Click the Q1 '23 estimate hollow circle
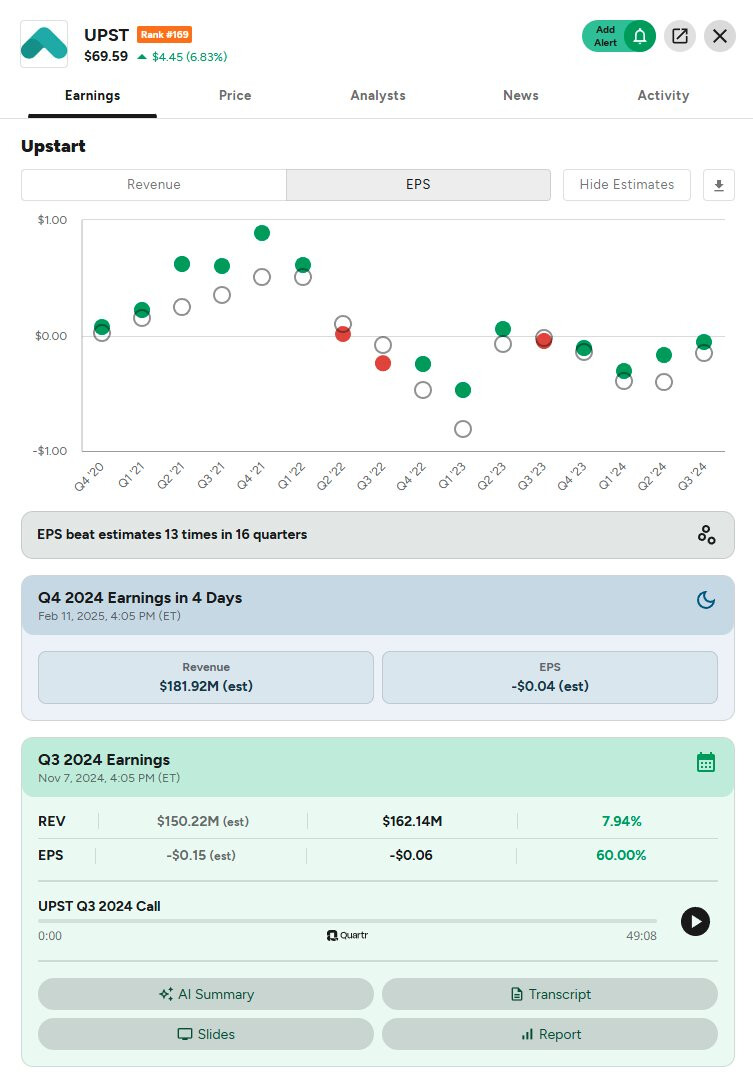Image resolution: width=753 pixels, height=1076 pixels. tap(463, 429)
